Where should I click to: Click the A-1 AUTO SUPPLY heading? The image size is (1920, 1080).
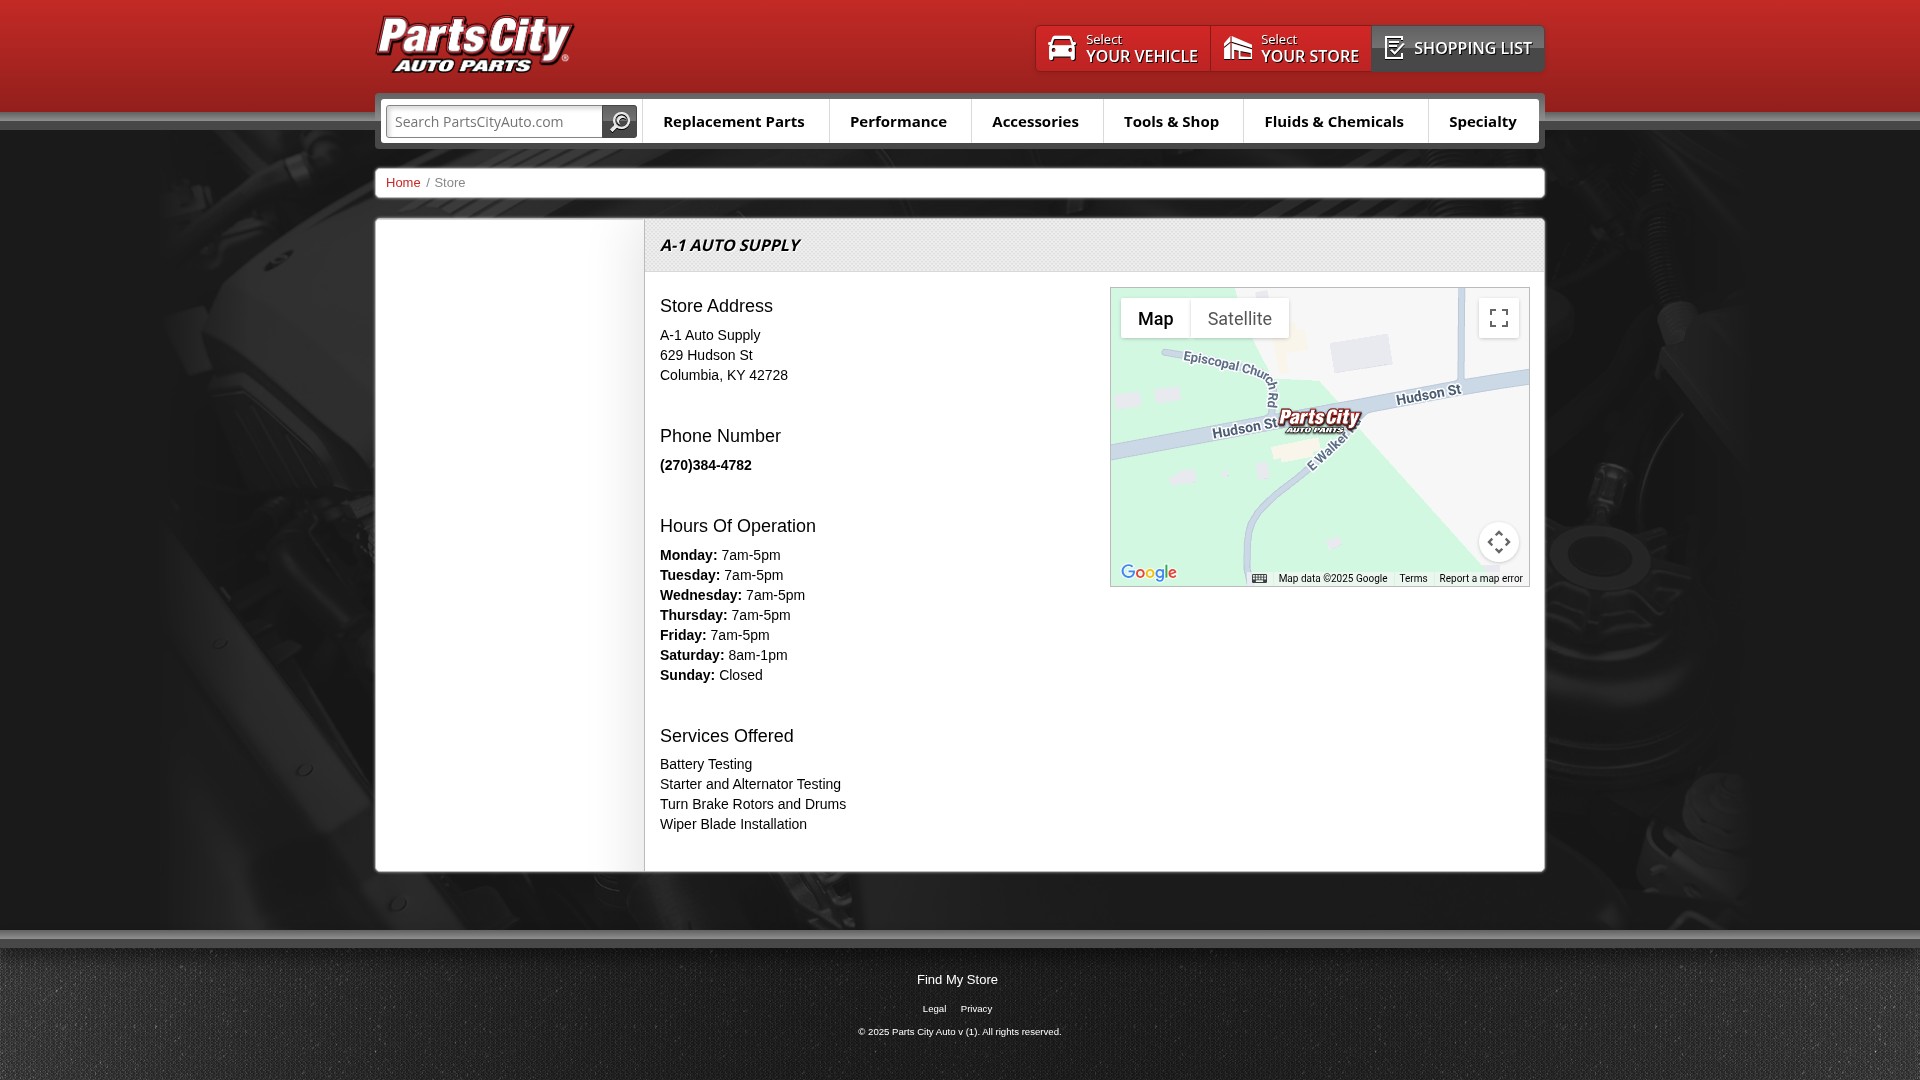pyautogui.click(x=730, y=245)
